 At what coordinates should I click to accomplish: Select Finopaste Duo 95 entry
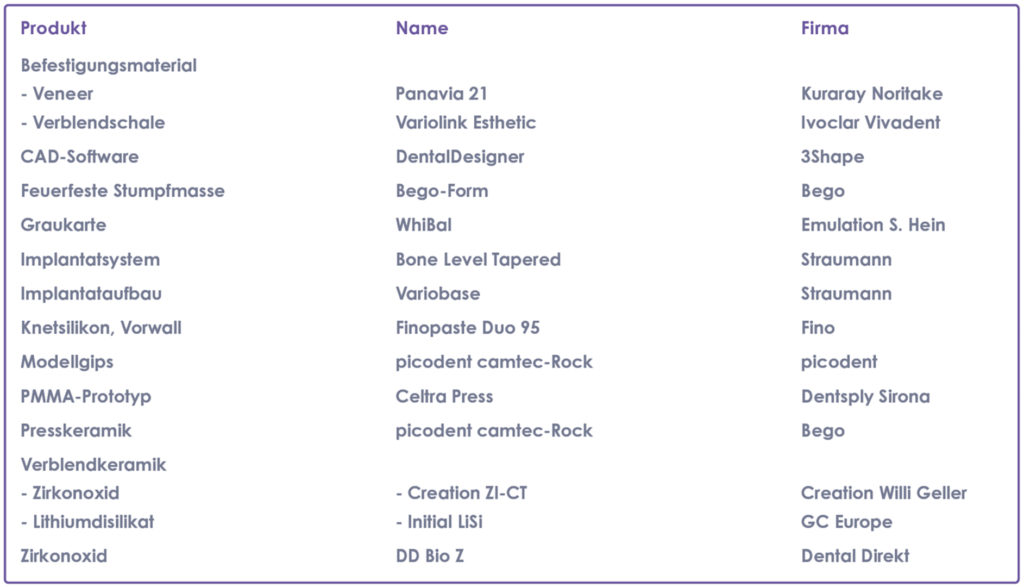[468, 328]
